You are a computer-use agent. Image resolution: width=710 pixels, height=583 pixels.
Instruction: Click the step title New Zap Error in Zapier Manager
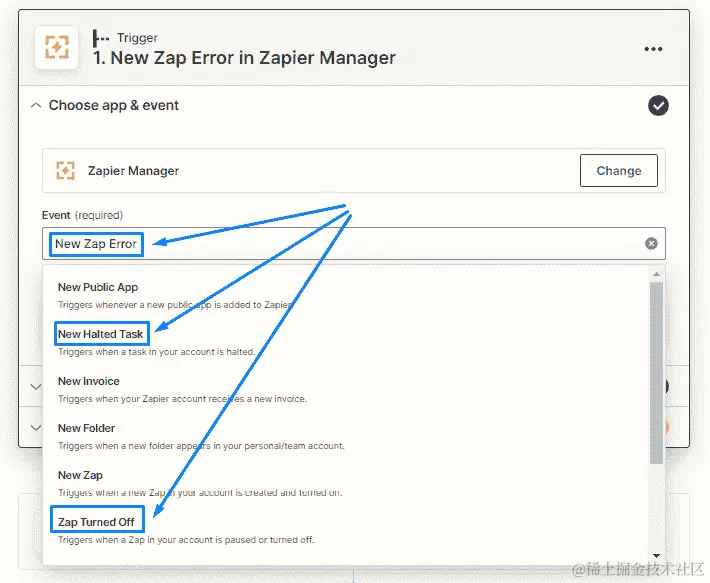(244, 58)
